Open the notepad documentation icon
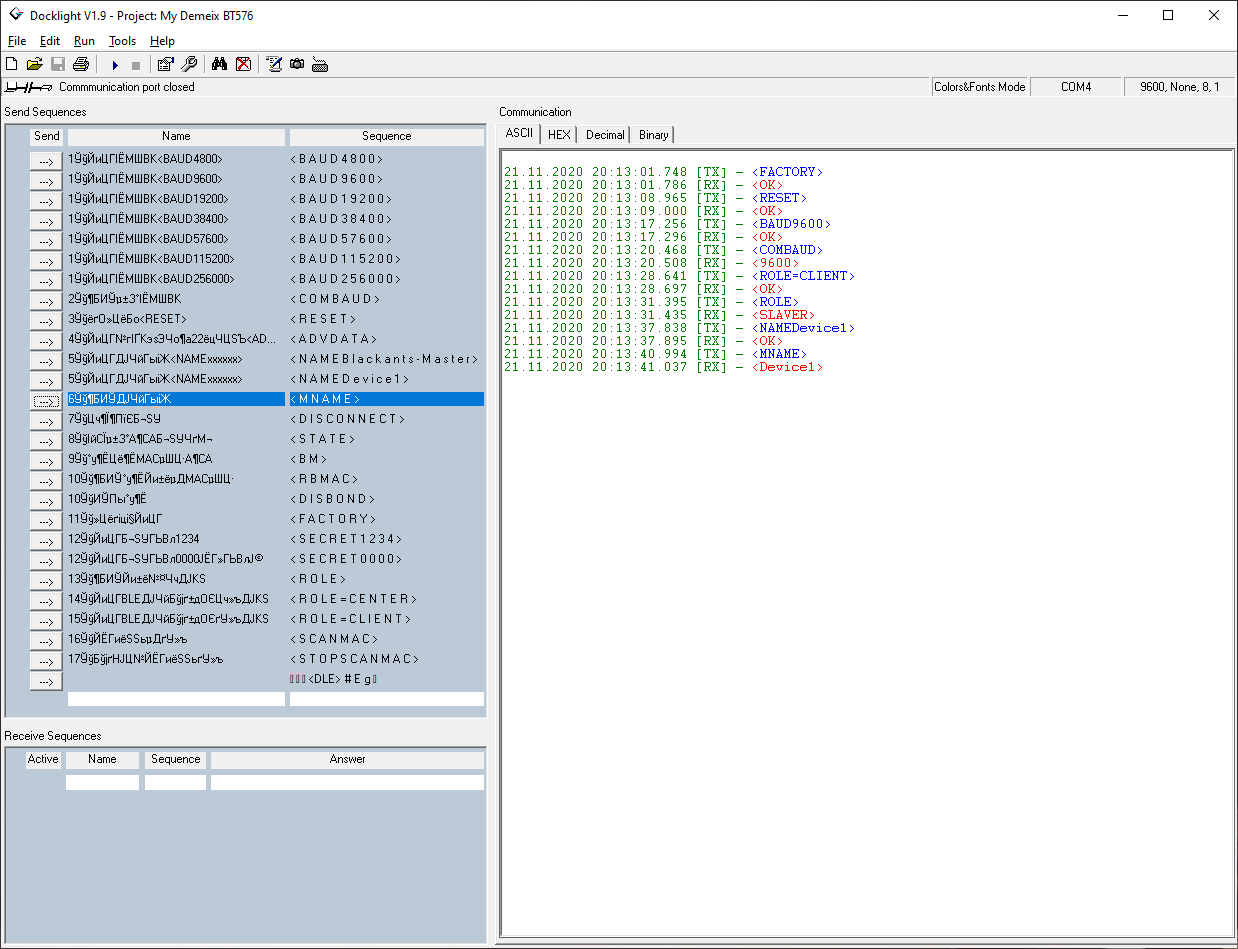Screen dimensions: 1238x949 coord(274,64)
